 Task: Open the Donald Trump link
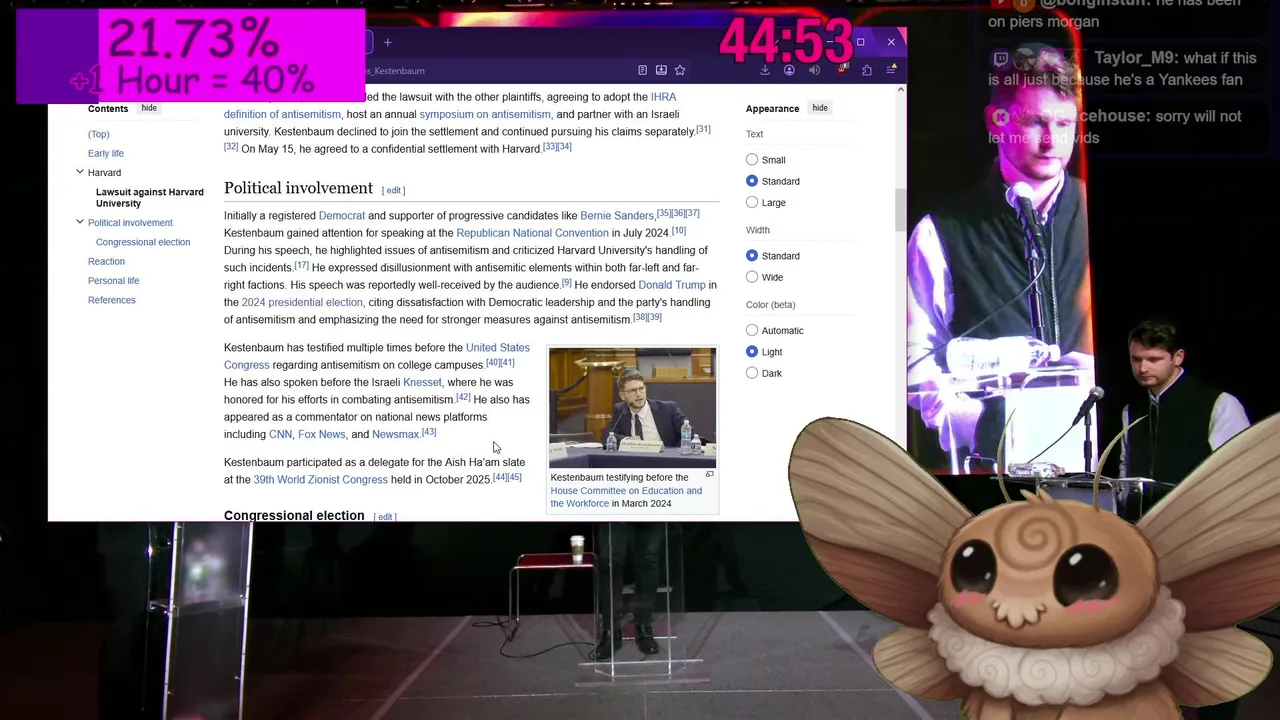pyautogui.click(x=672, y=285)
